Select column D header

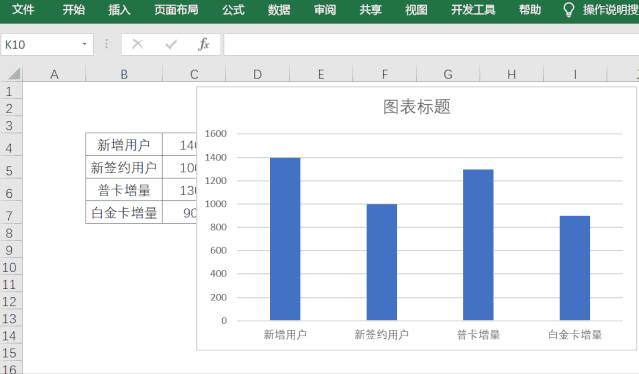click(x=258, y=74)
